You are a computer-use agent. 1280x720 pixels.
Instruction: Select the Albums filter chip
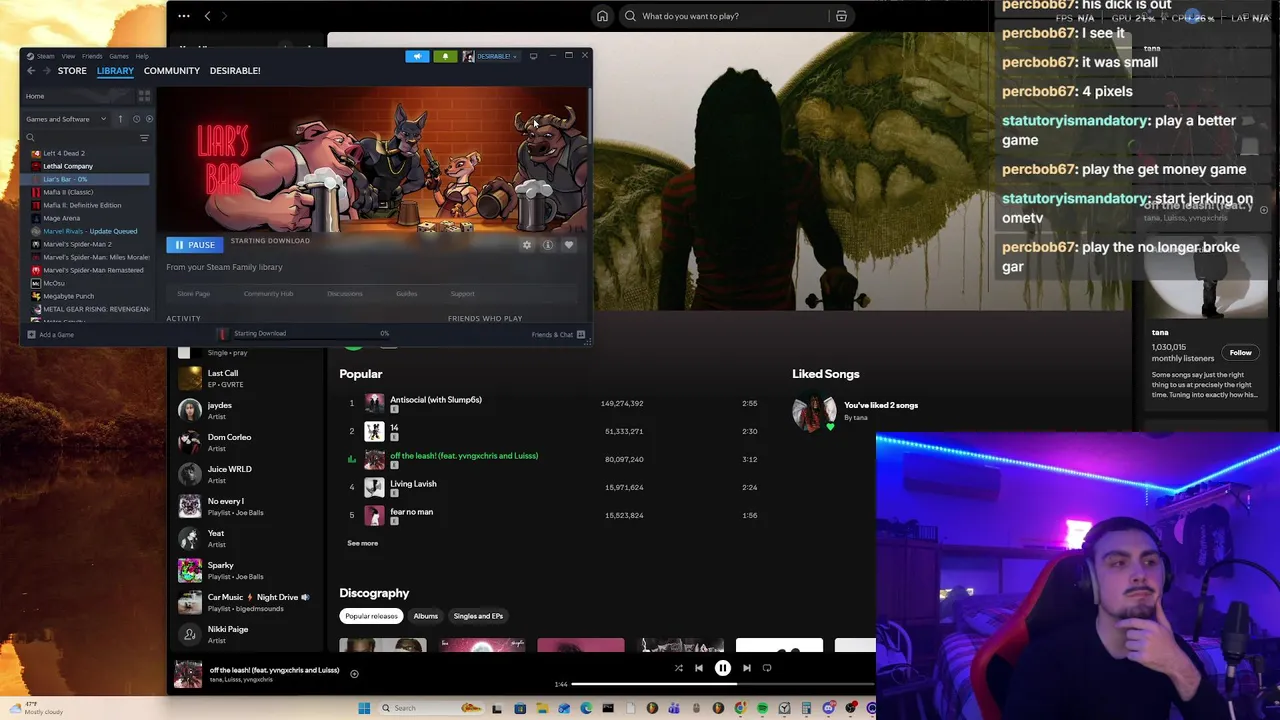[x=426, y=616]
